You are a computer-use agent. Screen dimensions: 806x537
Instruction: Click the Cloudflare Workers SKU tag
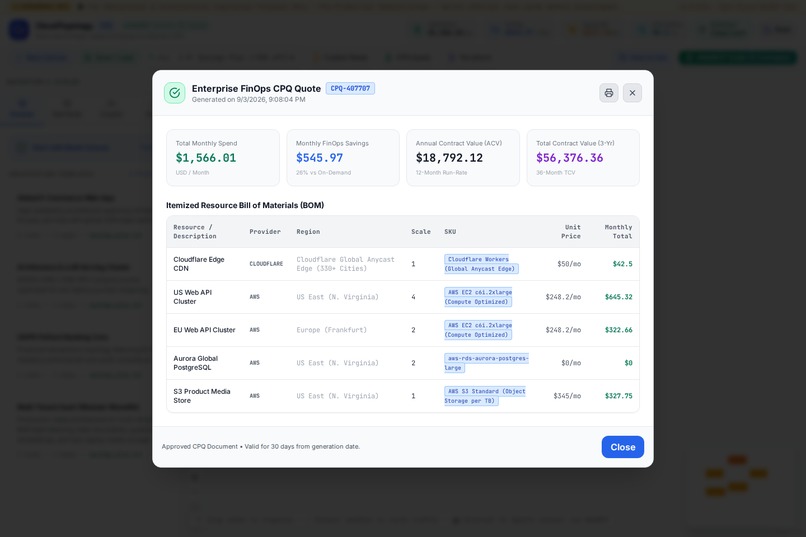point(481,264)
